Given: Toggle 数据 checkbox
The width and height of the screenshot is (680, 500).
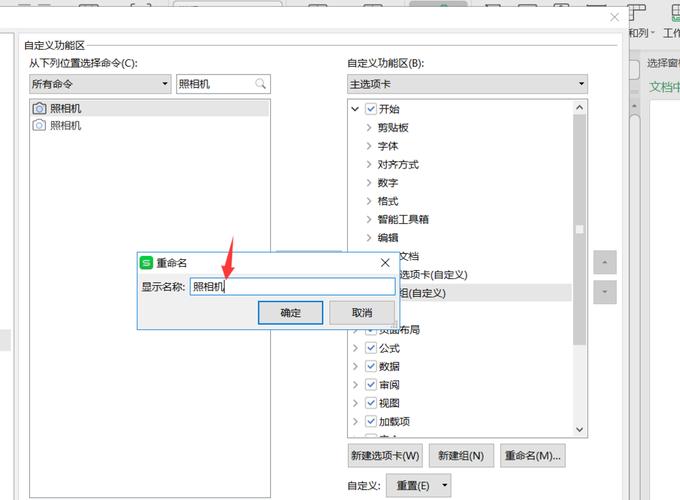Looking at the screenshot, I should click(x=371, y=366).
